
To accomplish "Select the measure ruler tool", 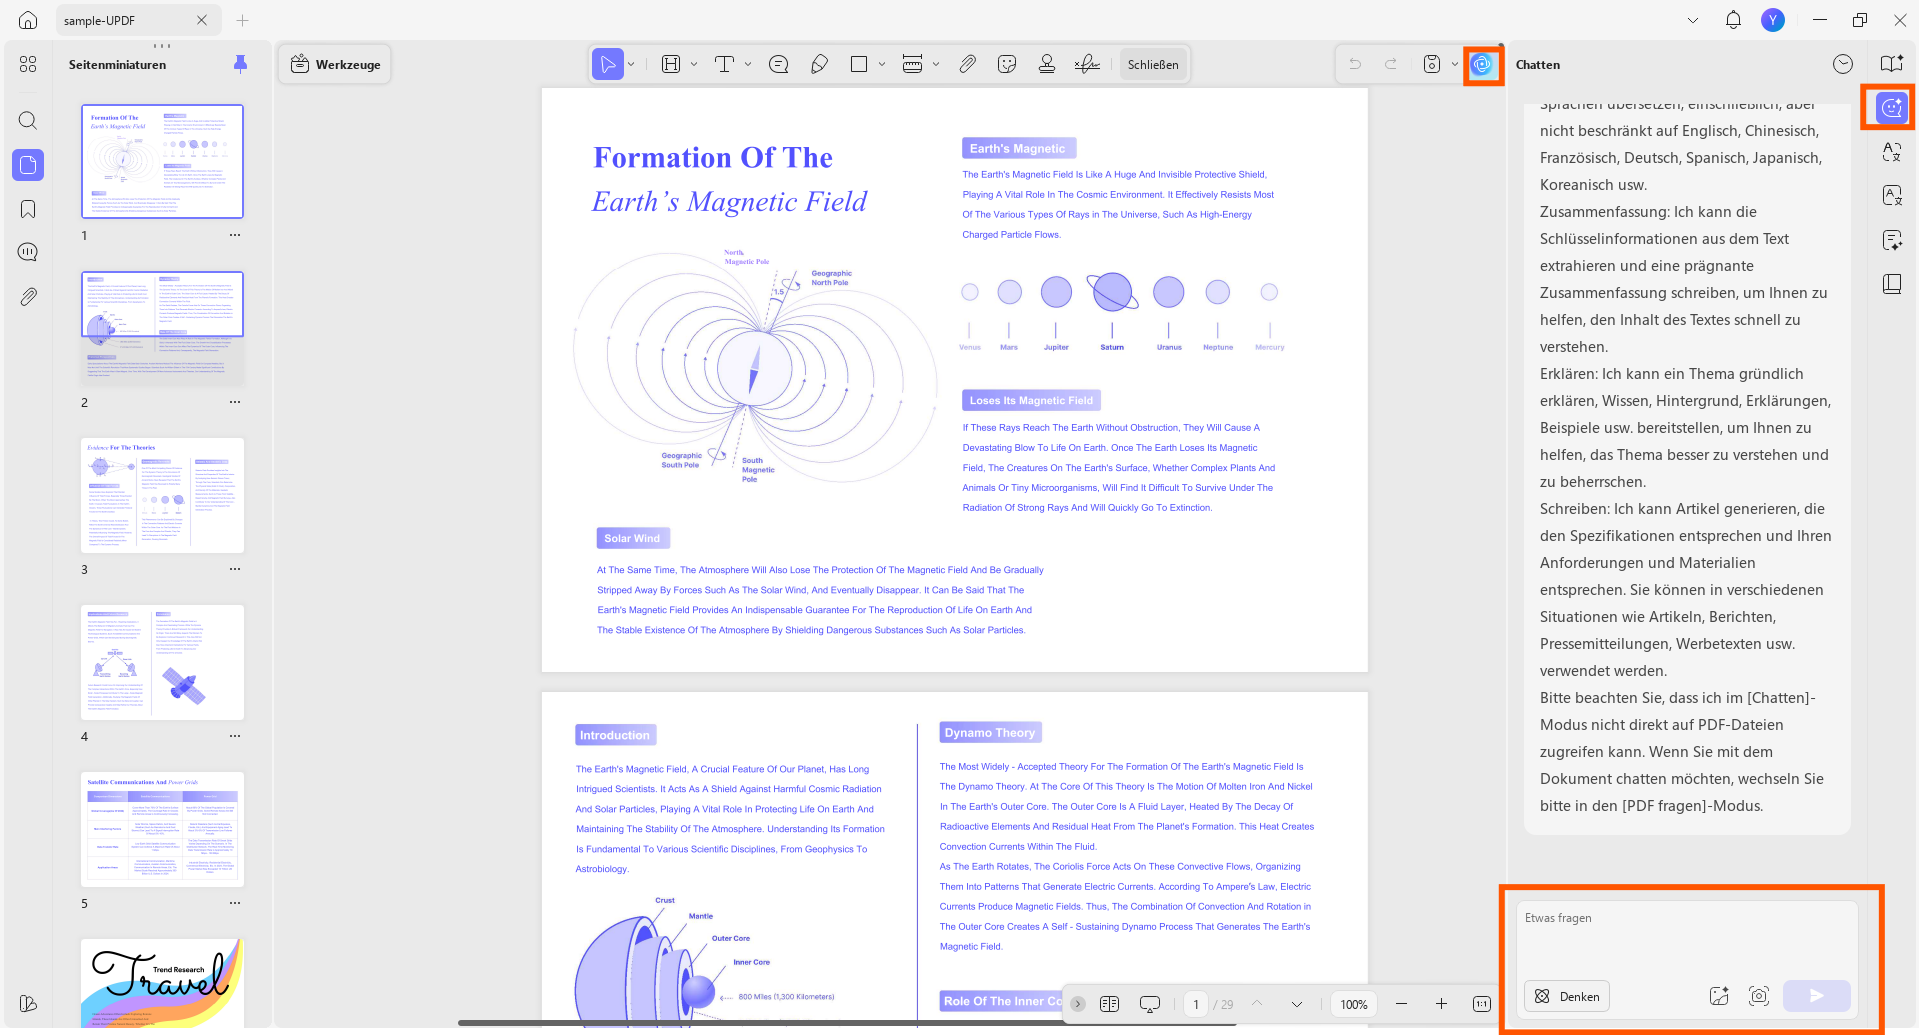I will pos(912,64).
